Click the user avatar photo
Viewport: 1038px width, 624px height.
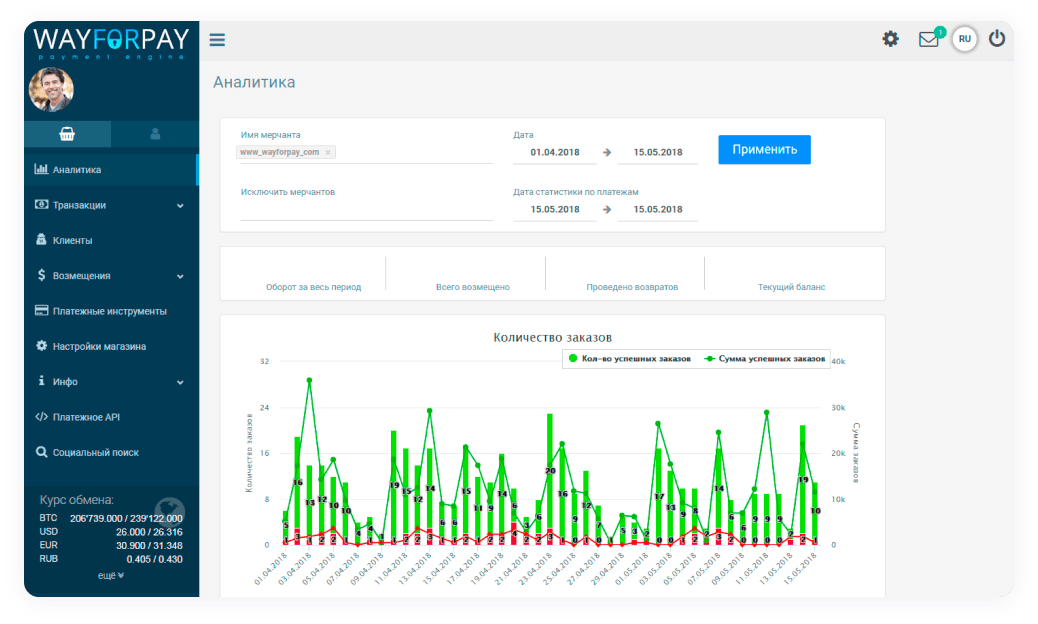tap(51, 90)
